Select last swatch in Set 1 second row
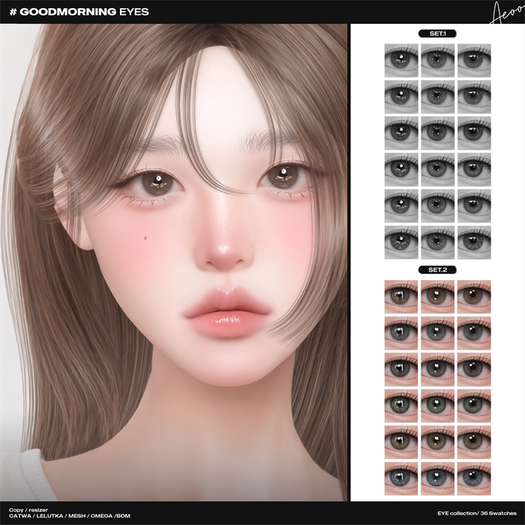The width and height of the screenshot is (525, 525). click(474, 97)
